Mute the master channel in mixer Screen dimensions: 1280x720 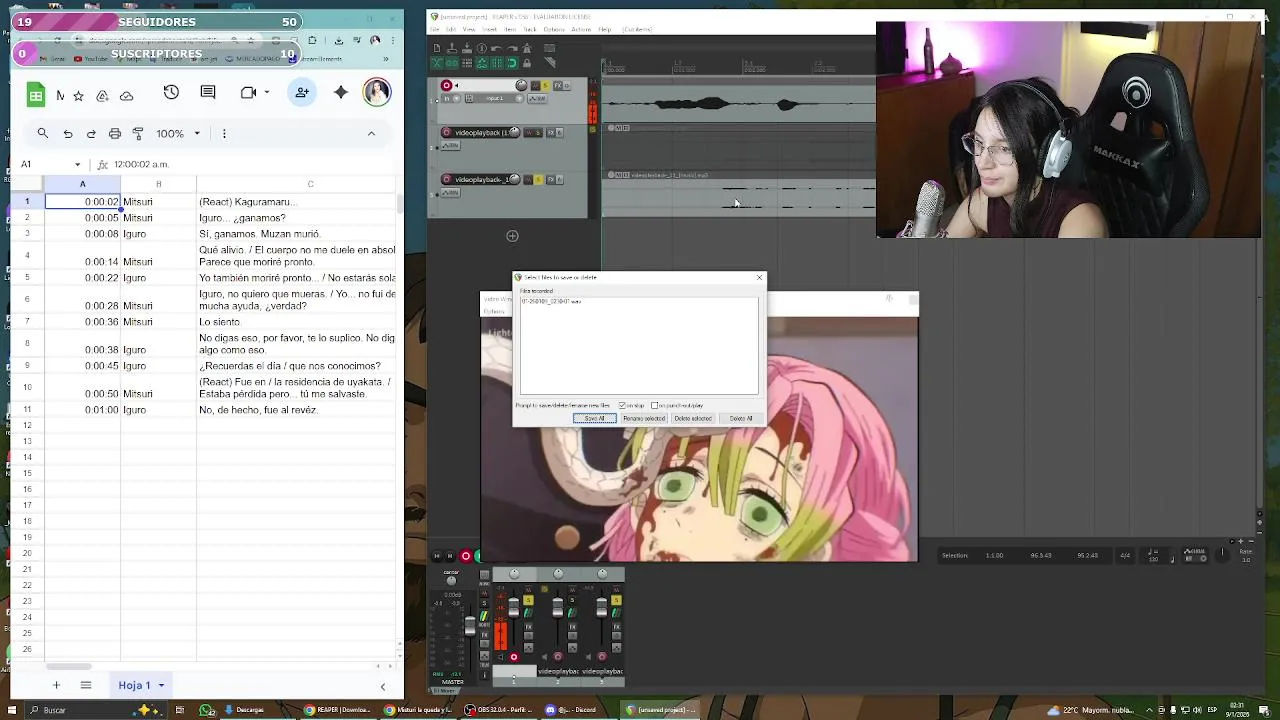484,593
